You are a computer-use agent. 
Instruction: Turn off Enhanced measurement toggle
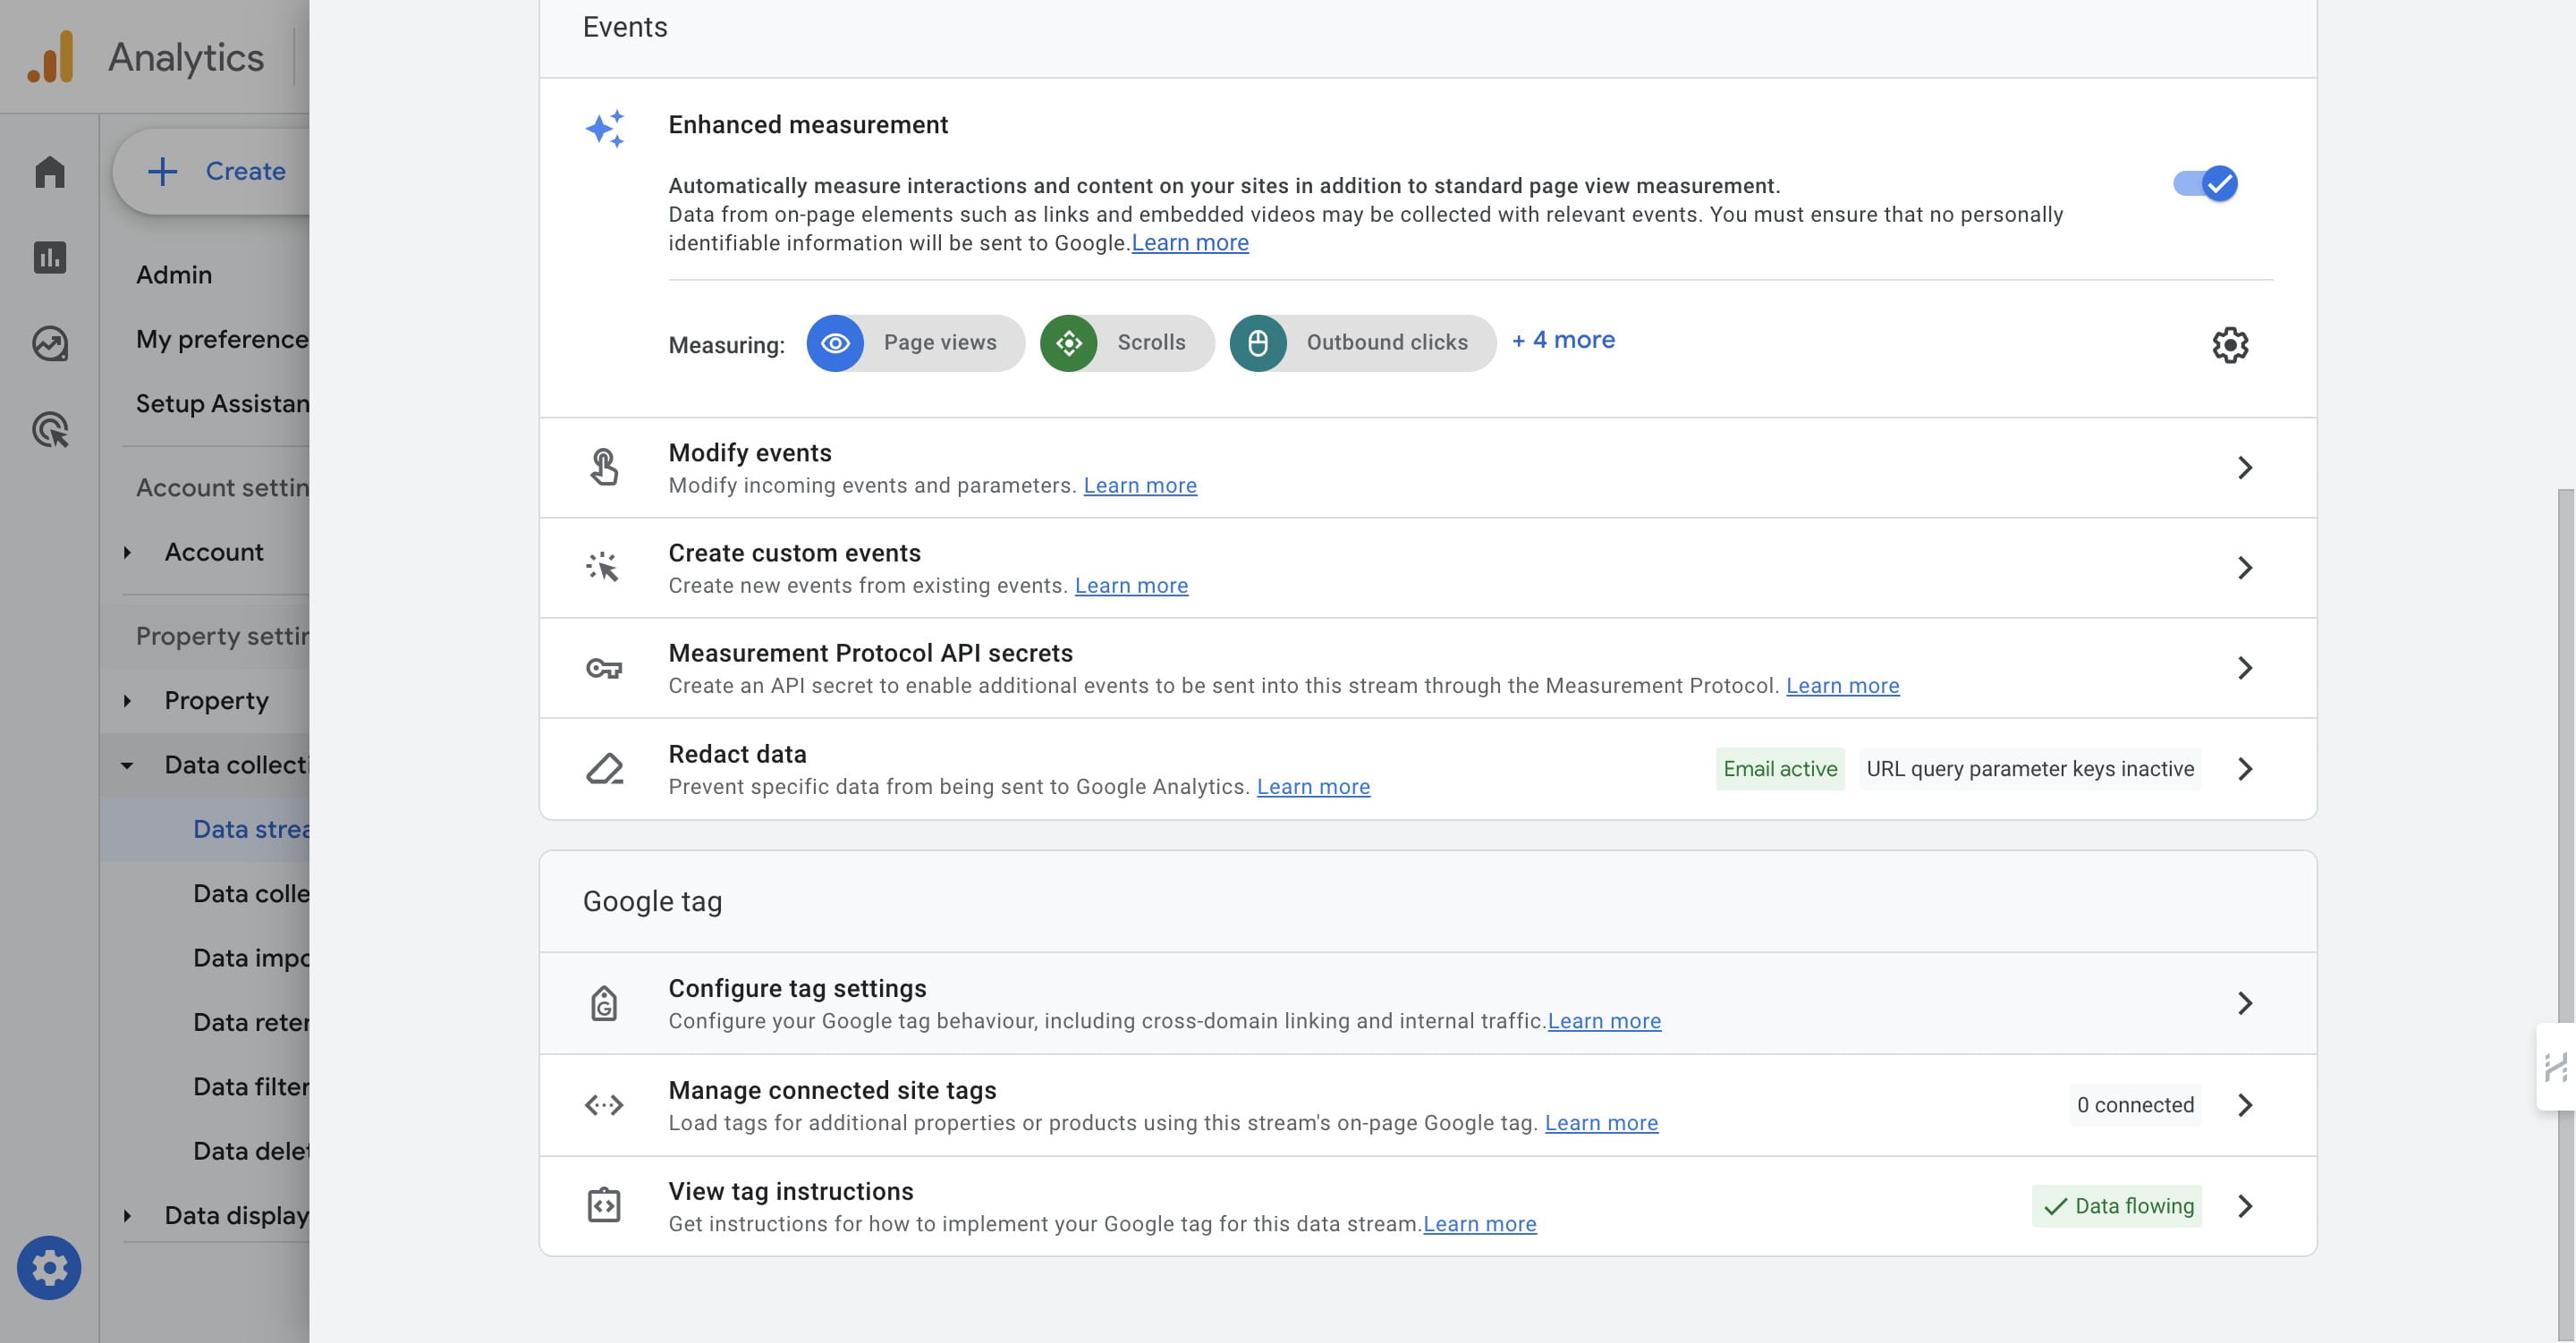tap(2204, 183)
